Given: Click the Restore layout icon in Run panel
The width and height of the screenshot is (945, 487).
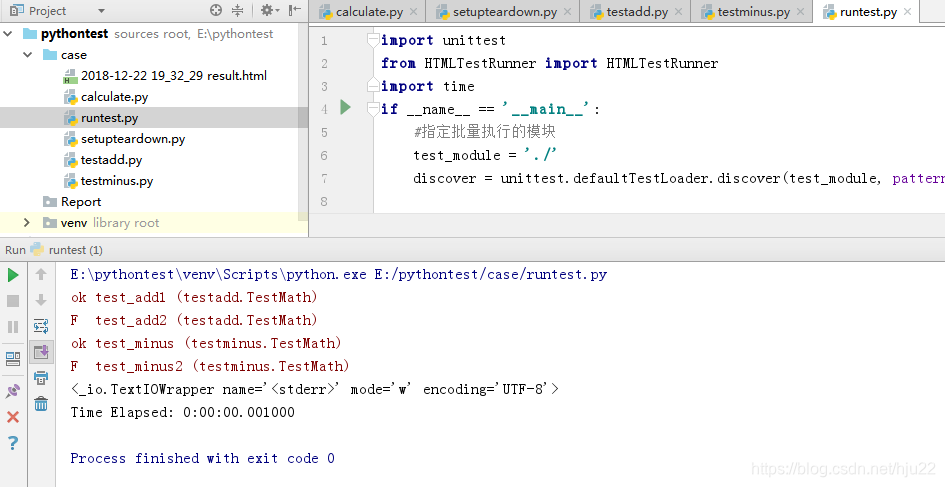Looking at the screenshot, I should (x=13, y=359).
